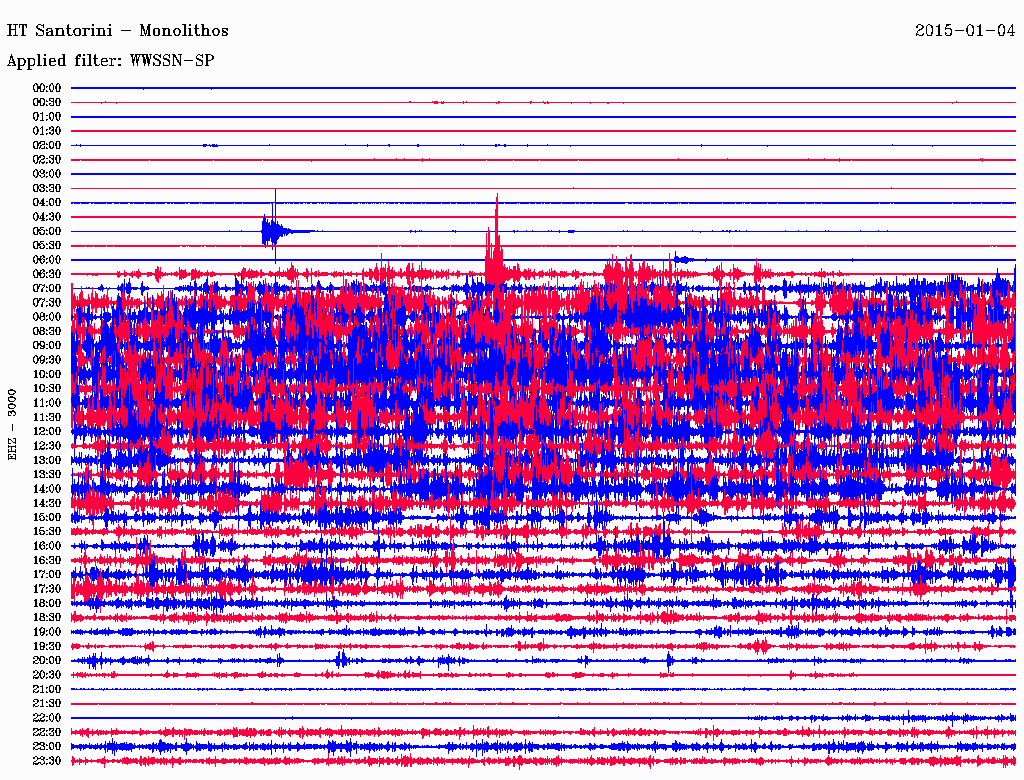This screenshot has width=1024, height=780.
Task: Click the 11:00 time label
Action: [46, 403]
